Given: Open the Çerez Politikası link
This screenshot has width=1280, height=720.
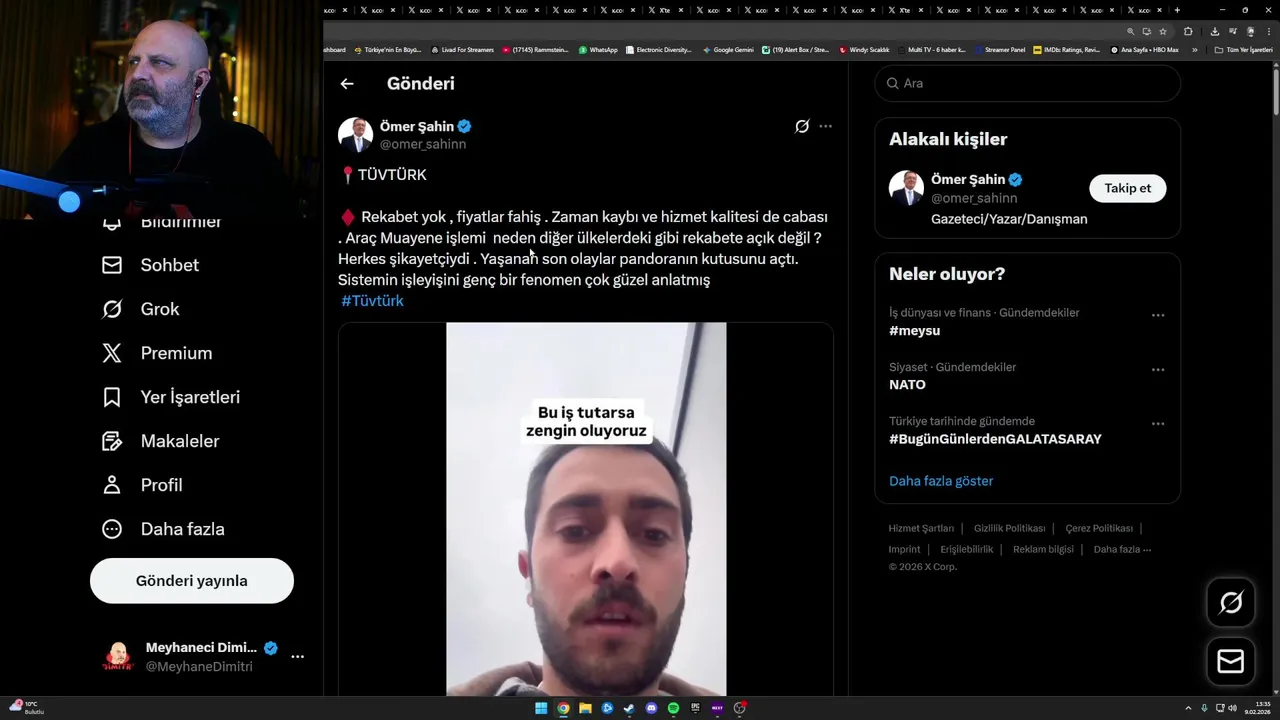Looking at the screenshot, I should [1099, 528].
